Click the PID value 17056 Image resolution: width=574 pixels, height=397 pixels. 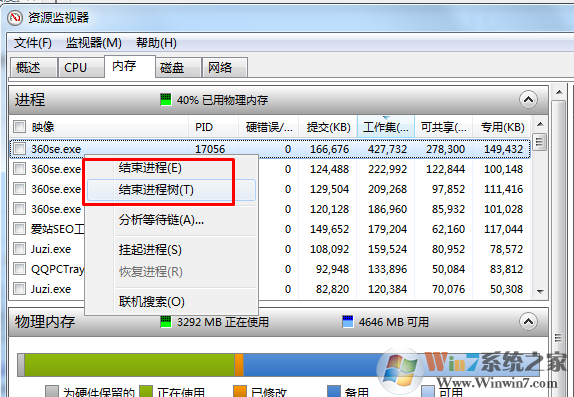(x=210, y=149)
